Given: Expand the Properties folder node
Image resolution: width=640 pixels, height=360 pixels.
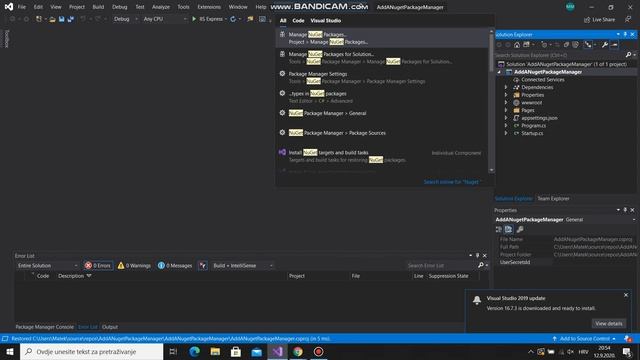Looking at the screenshot, I should 506,95.
